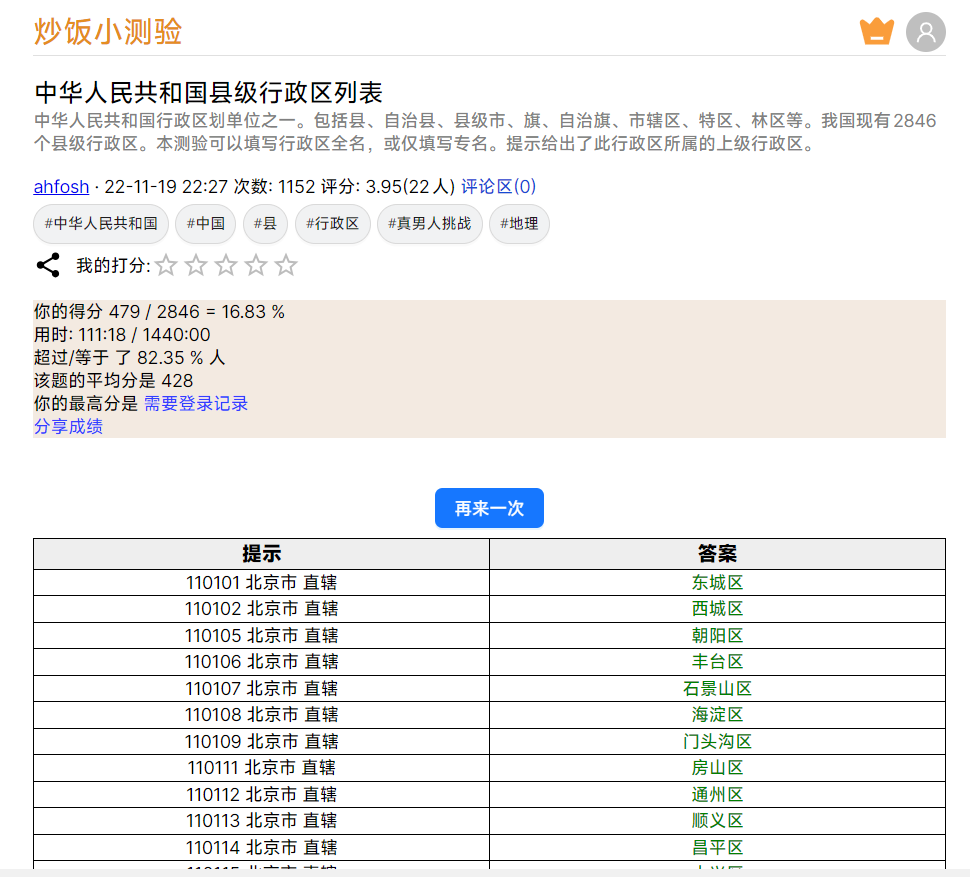Click hint cell 110112 北京市 直辖
The width and height of the screenshot is (970, 877).
(x=262, y=794)
